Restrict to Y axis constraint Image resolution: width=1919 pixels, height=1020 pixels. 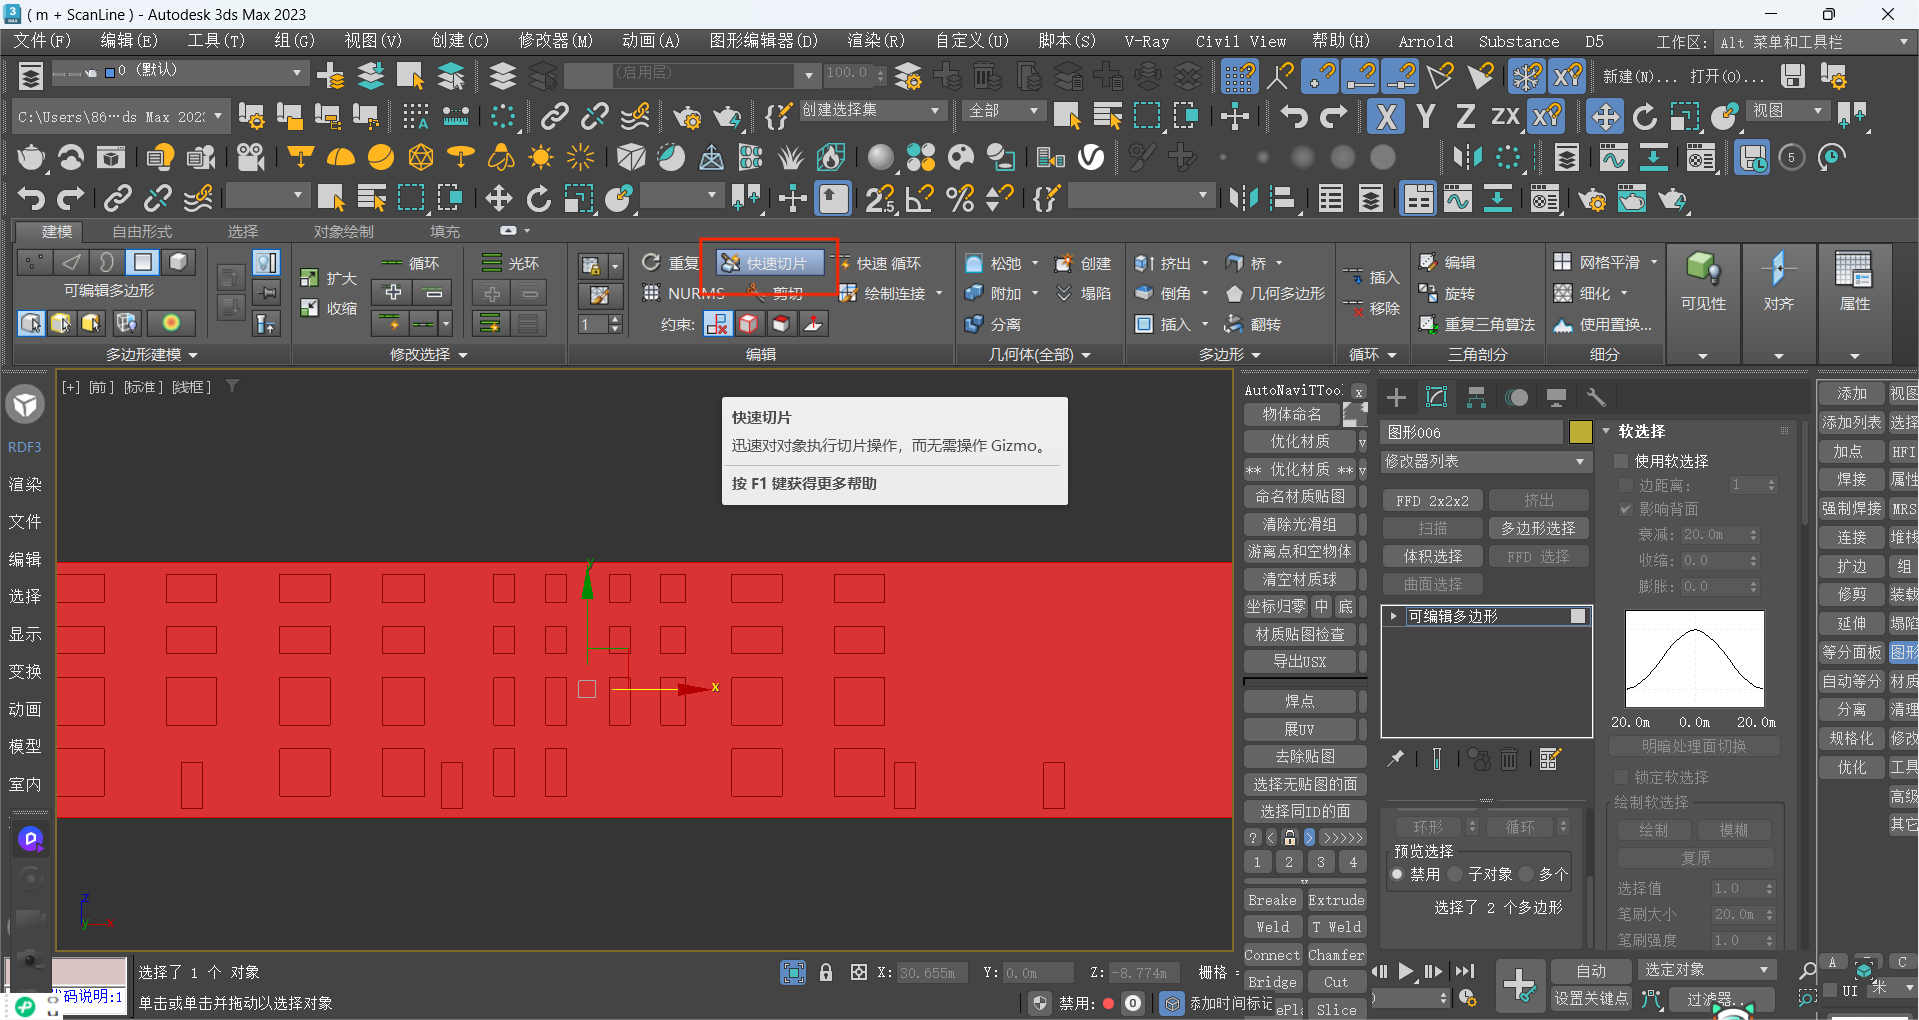coord(1426,117)
